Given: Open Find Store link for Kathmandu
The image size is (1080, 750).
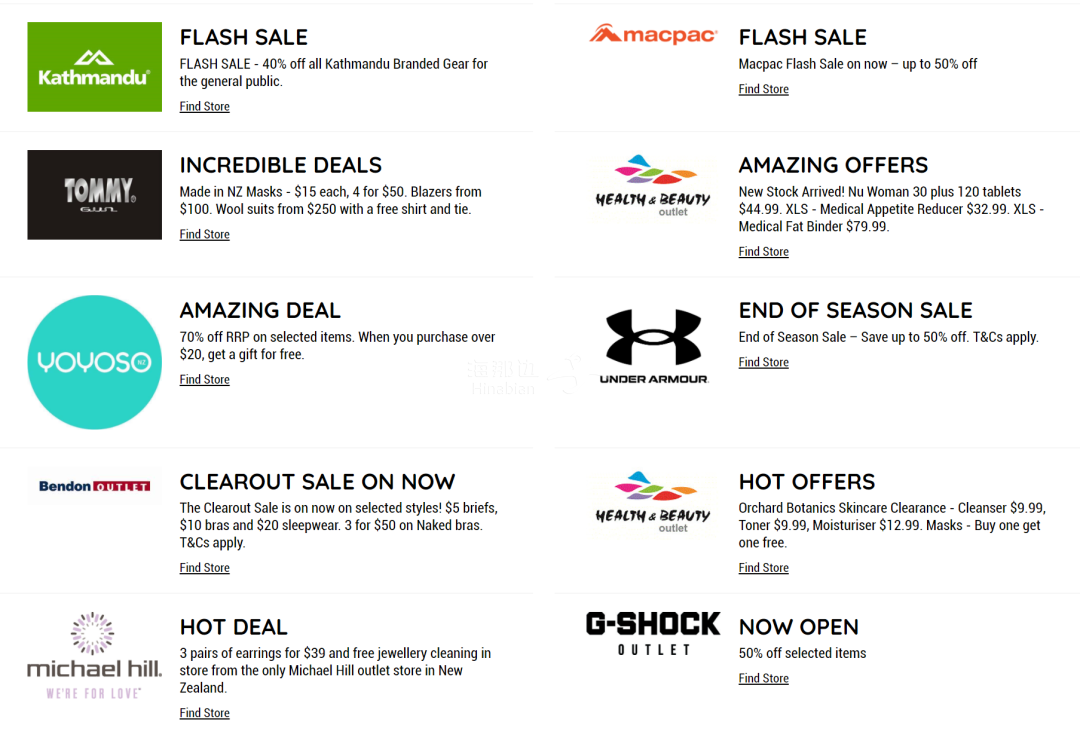Looking at the screenshot, I should [x=204, y=107].
